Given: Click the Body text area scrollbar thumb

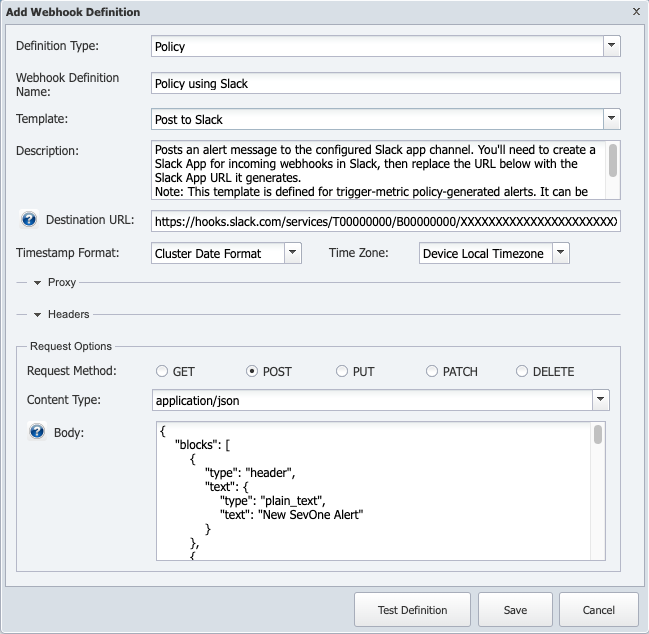Looking at the screenshot, I should [598, 435].
